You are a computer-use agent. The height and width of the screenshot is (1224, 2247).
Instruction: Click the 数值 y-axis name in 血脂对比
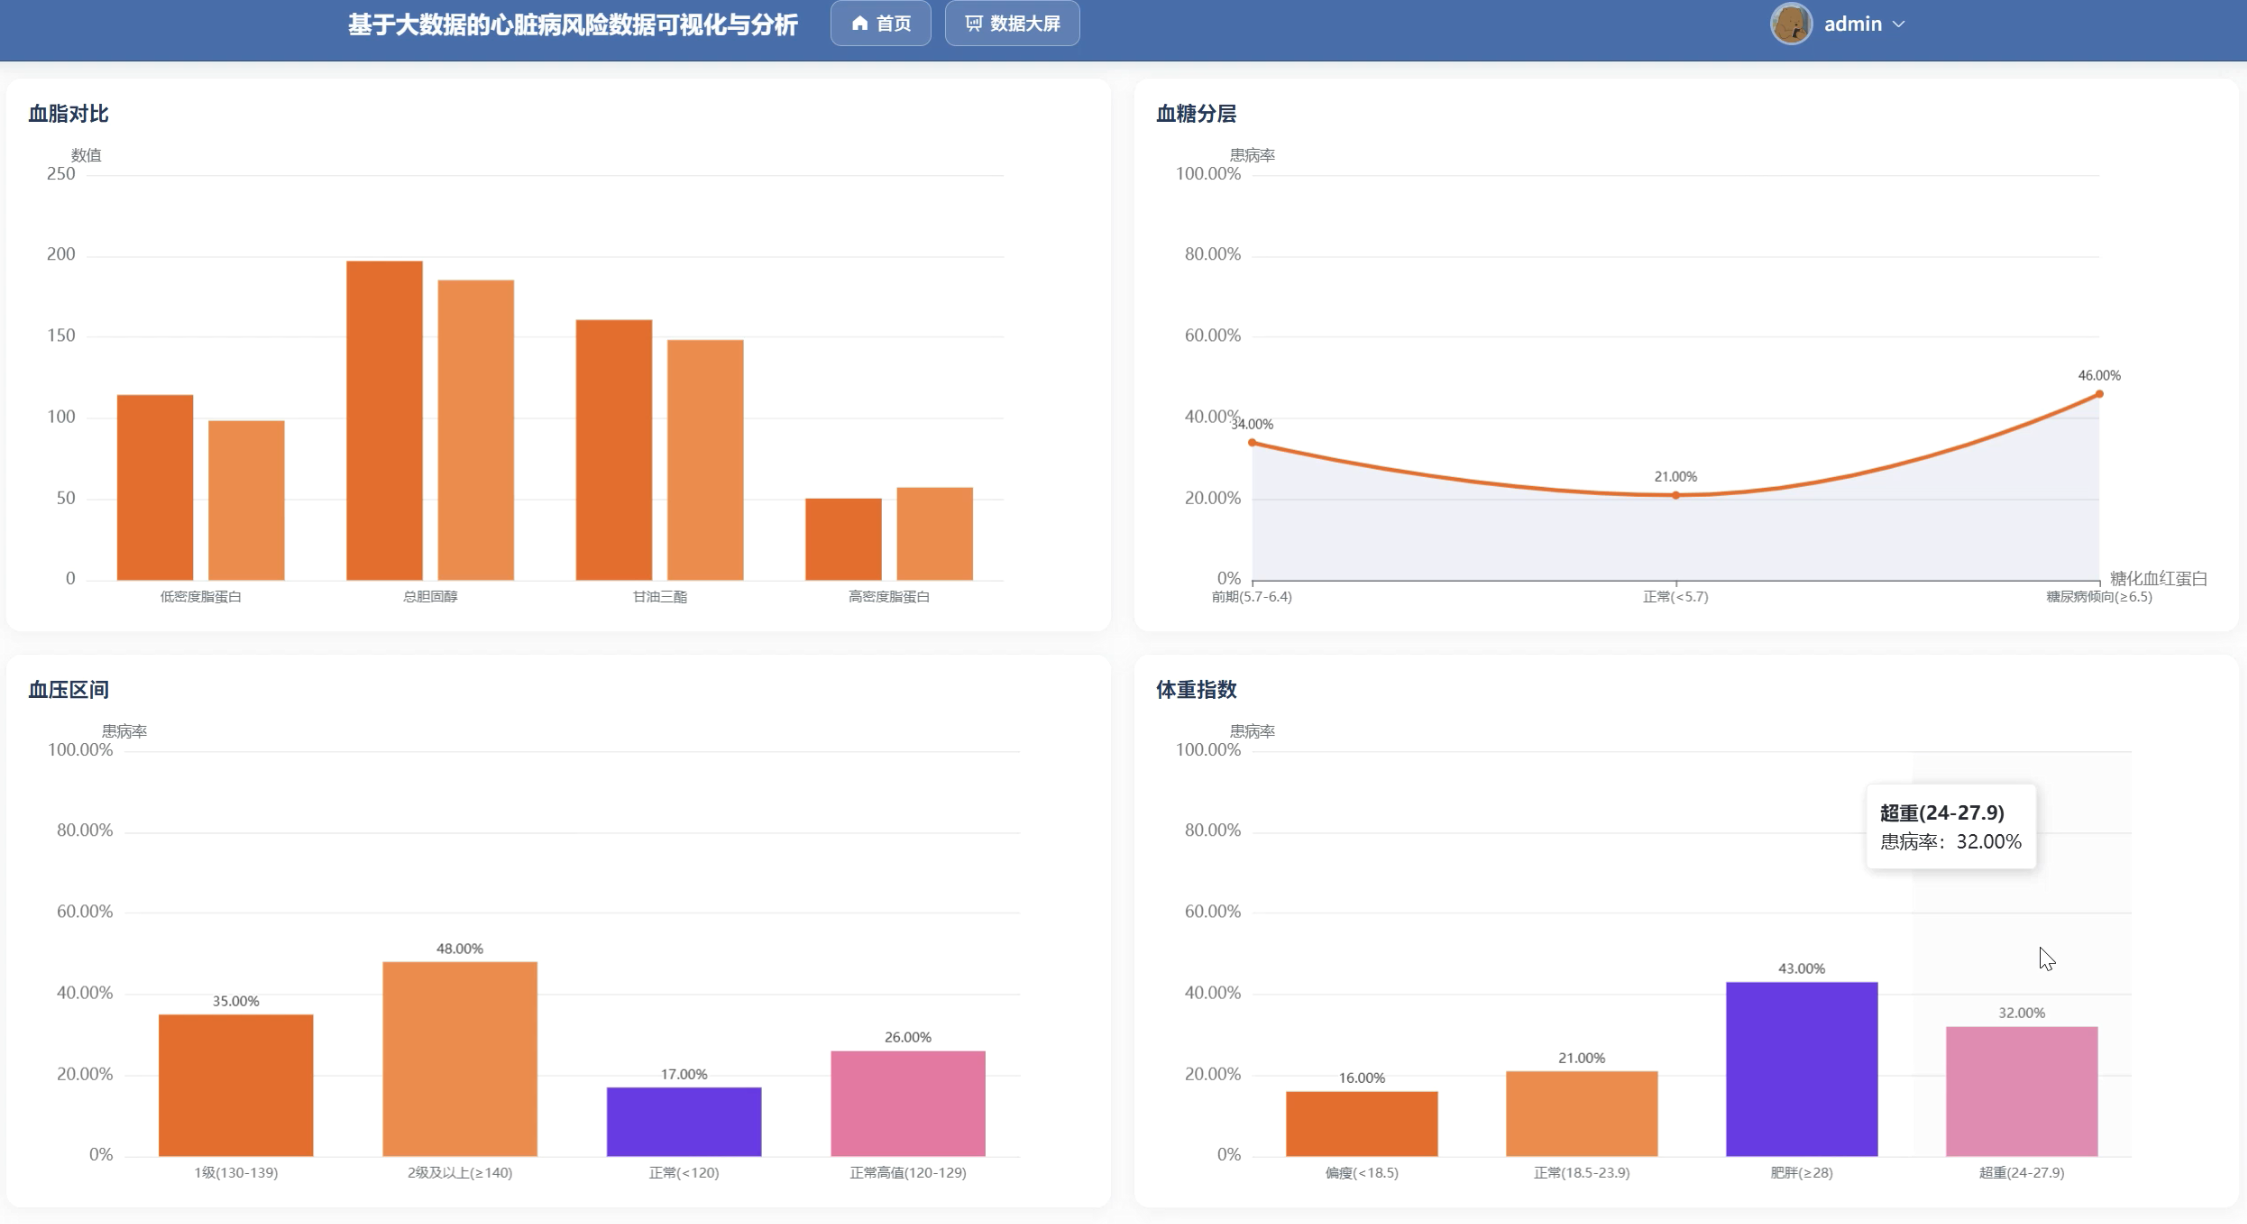point(86,155)
